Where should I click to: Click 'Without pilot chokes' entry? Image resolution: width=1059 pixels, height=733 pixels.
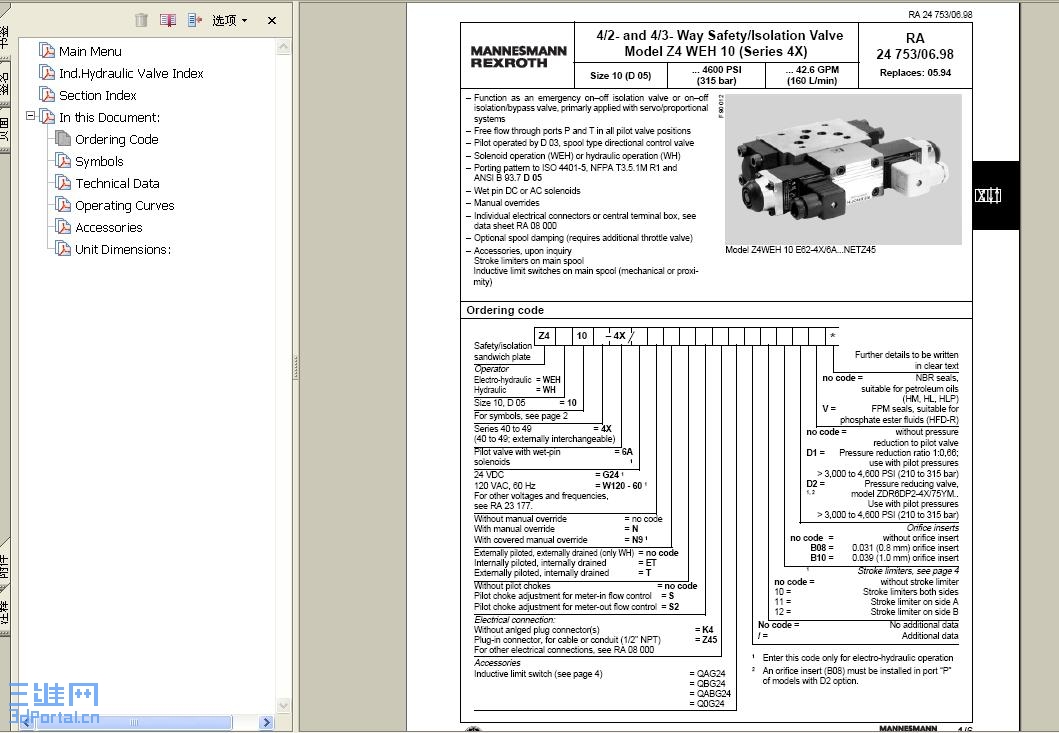[x=512, y=586]
